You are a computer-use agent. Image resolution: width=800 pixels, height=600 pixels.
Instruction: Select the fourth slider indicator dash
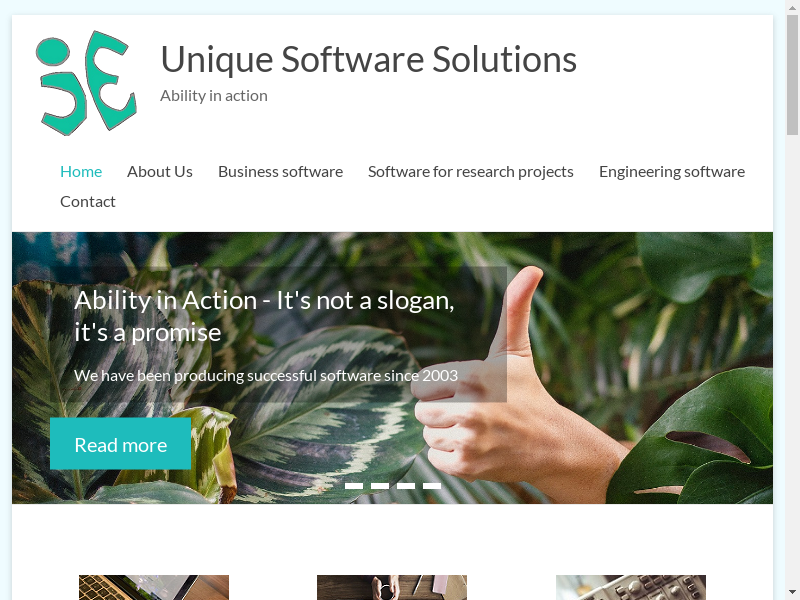[432, 486]
